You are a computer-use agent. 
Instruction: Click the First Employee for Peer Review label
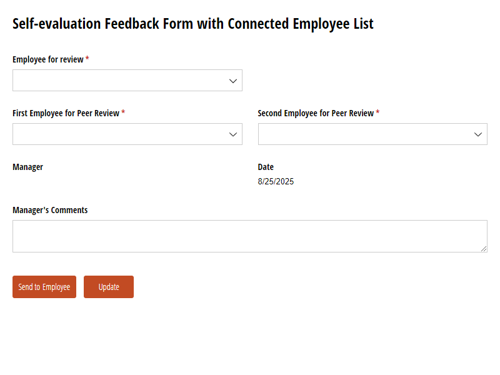pyautogui.click(x=66, y=113)
